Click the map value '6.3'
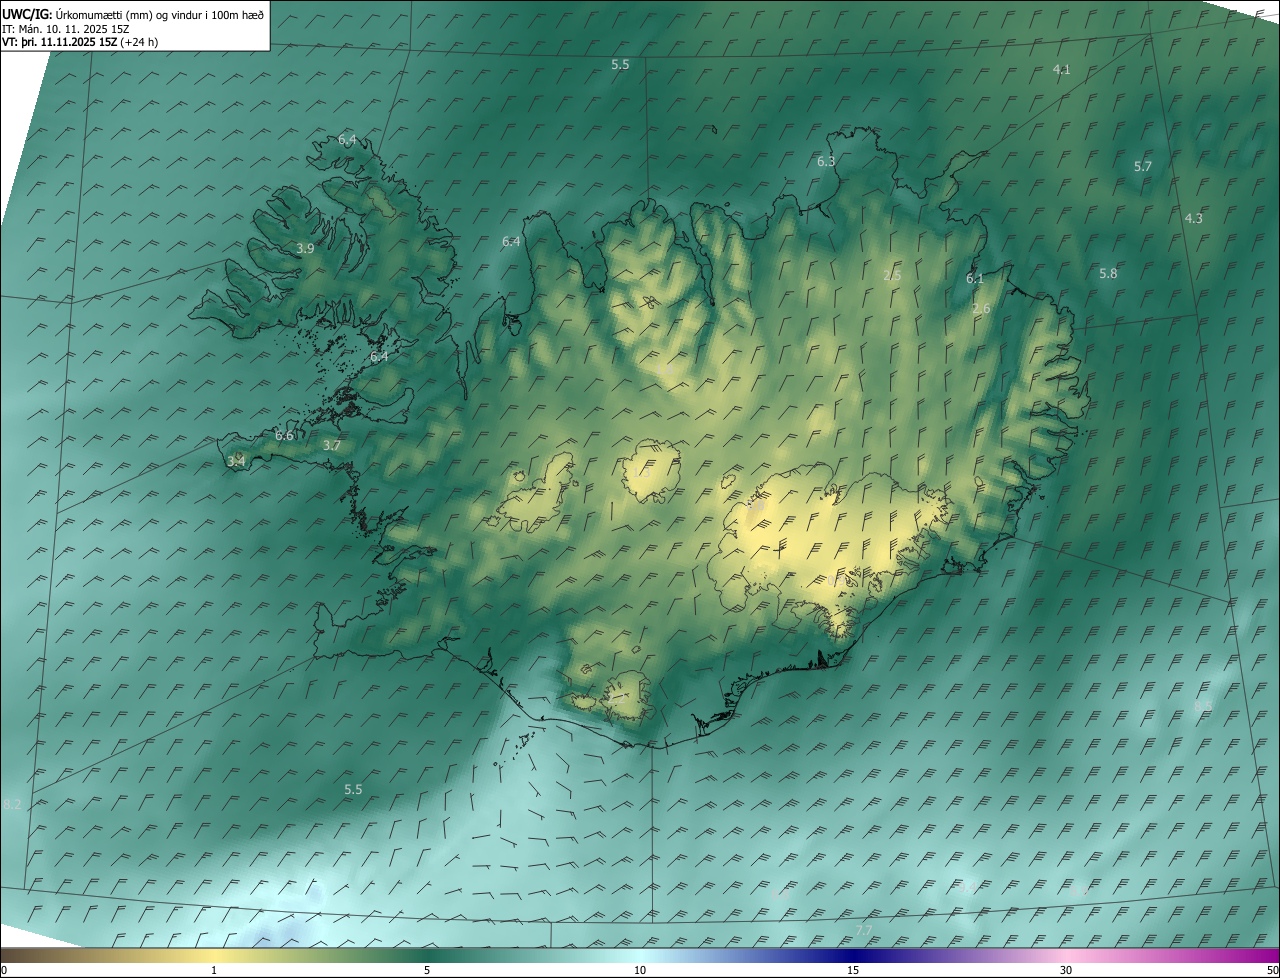 point(826,161)
